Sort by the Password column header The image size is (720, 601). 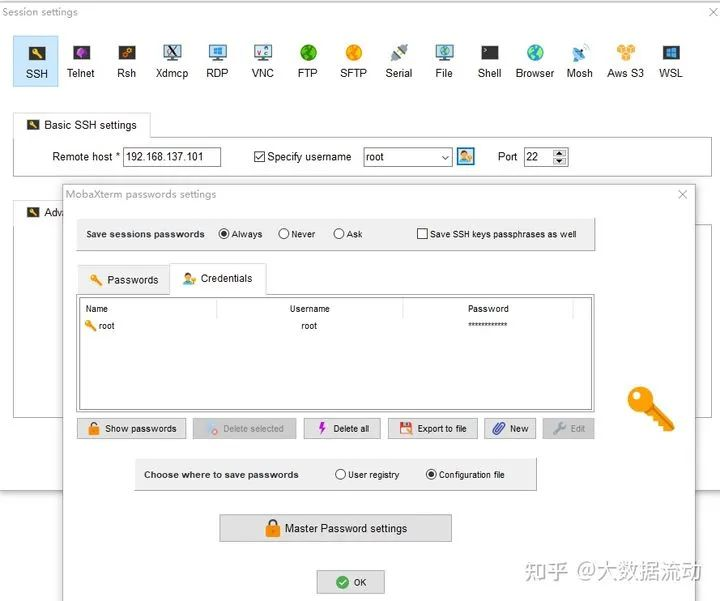[488, 309]
